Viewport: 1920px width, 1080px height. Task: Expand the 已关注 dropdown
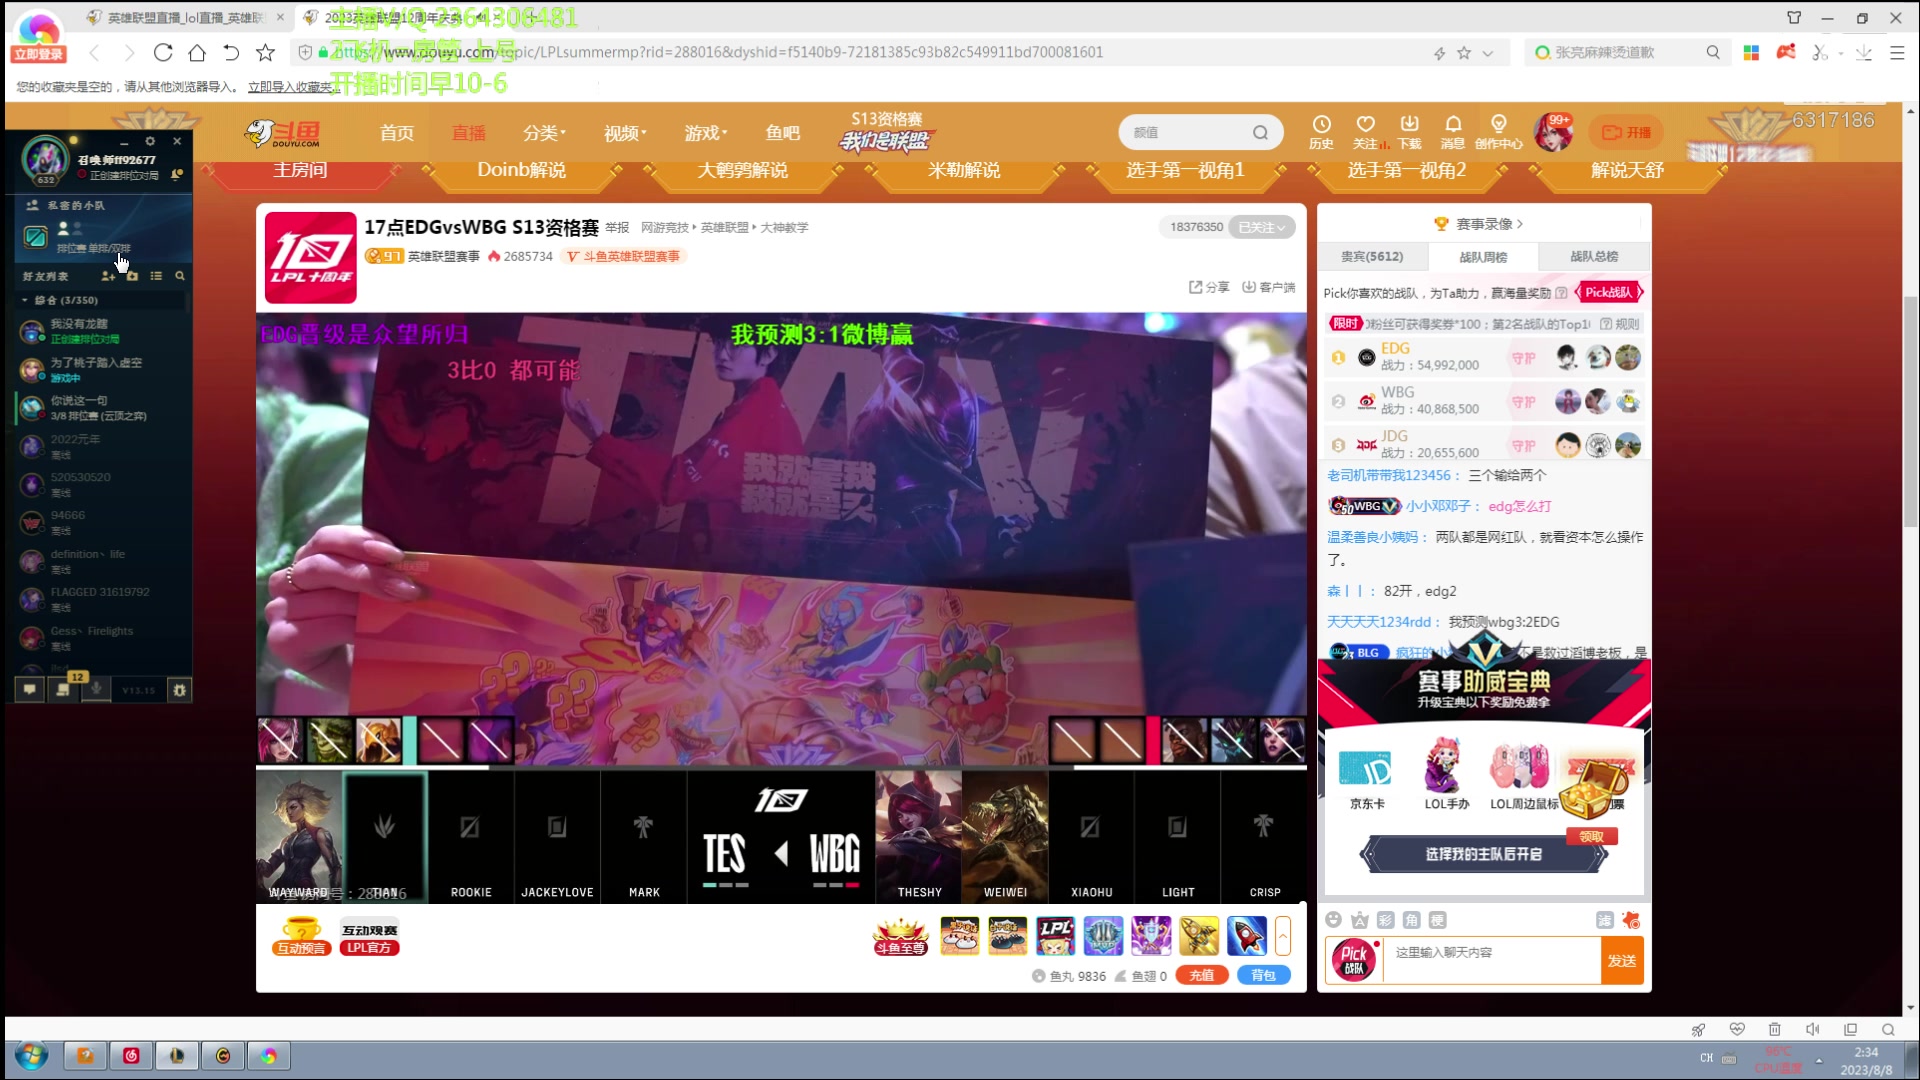point(1262,227)
